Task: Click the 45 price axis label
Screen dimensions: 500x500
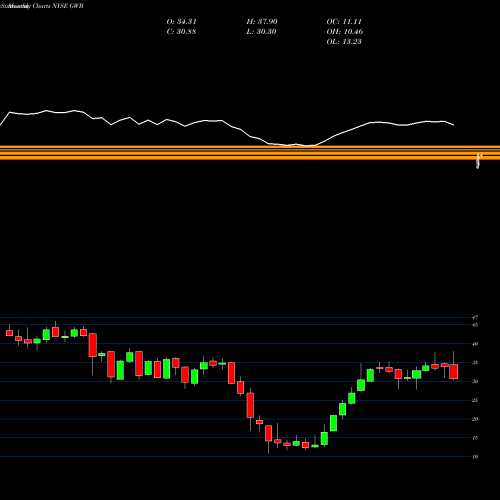Action: tap(475, 325)
